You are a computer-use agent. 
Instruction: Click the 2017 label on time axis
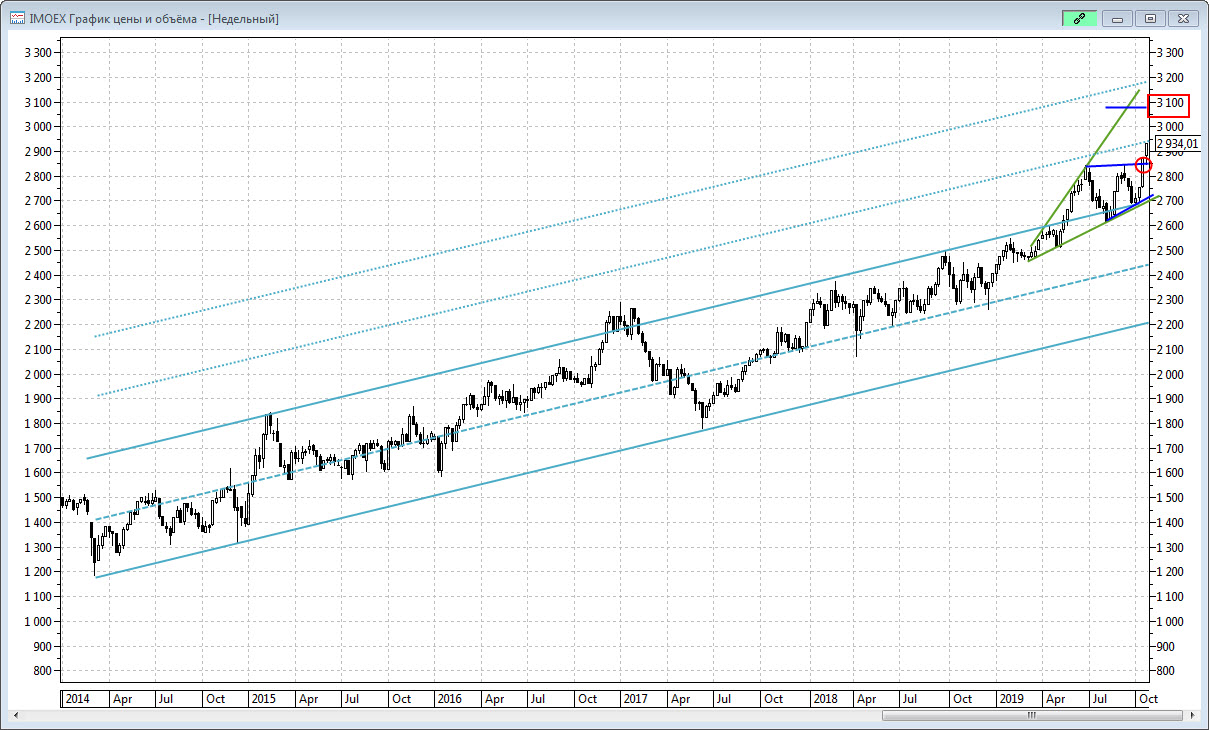(x=637, y=699)
